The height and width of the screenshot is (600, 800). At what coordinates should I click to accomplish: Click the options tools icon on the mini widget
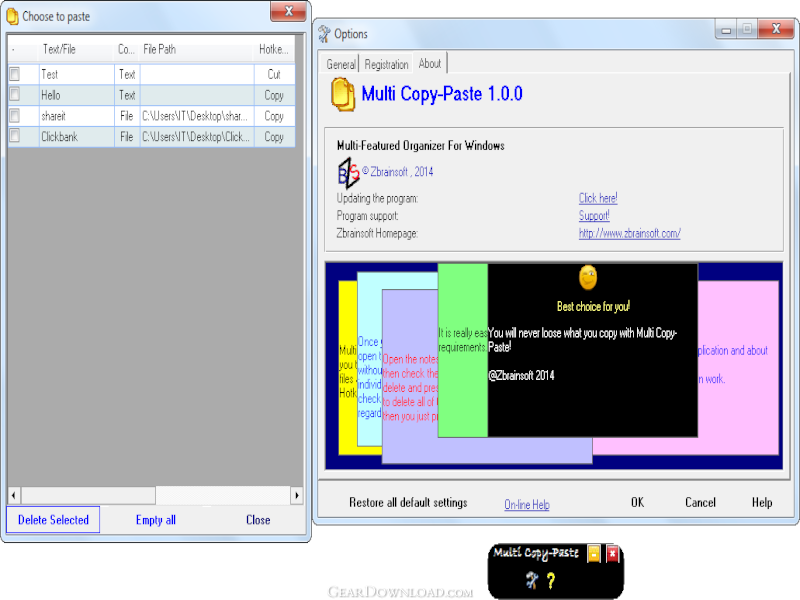pos(532,580)
